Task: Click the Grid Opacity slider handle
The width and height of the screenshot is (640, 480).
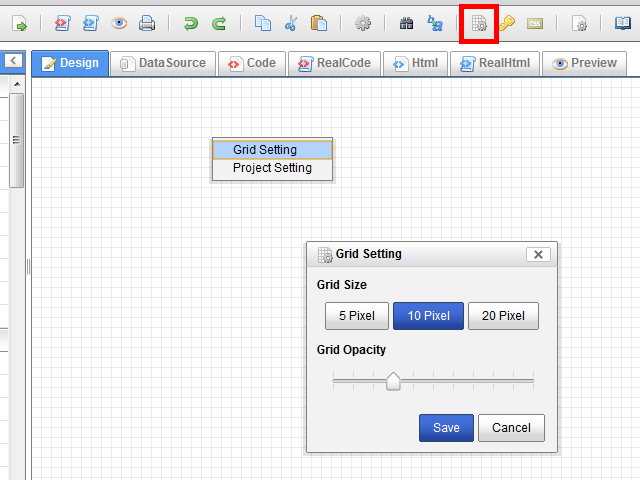Action: point(393,381)
